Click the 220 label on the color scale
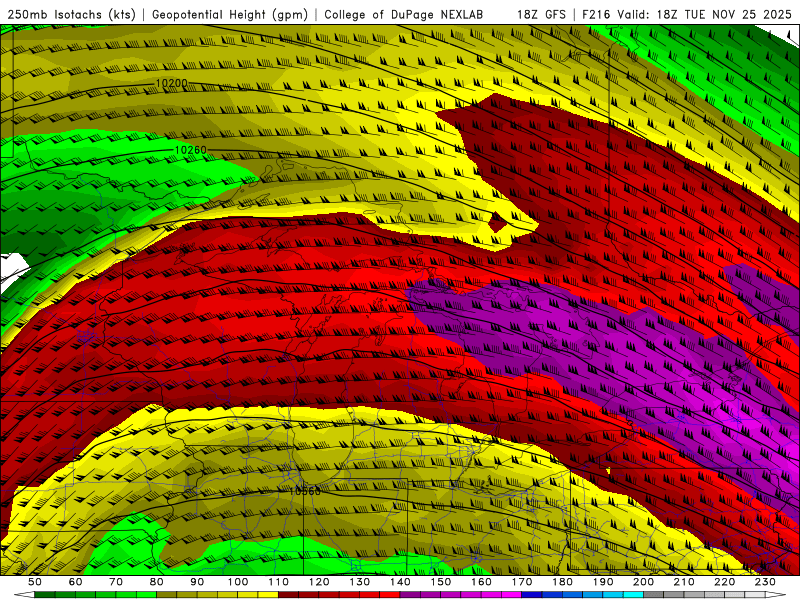The width and height of the screenshot is (800, 600). point(724,582)
